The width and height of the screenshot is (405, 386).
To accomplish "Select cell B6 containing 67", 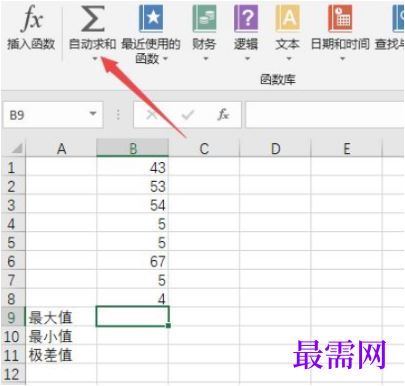I will 133,261.
